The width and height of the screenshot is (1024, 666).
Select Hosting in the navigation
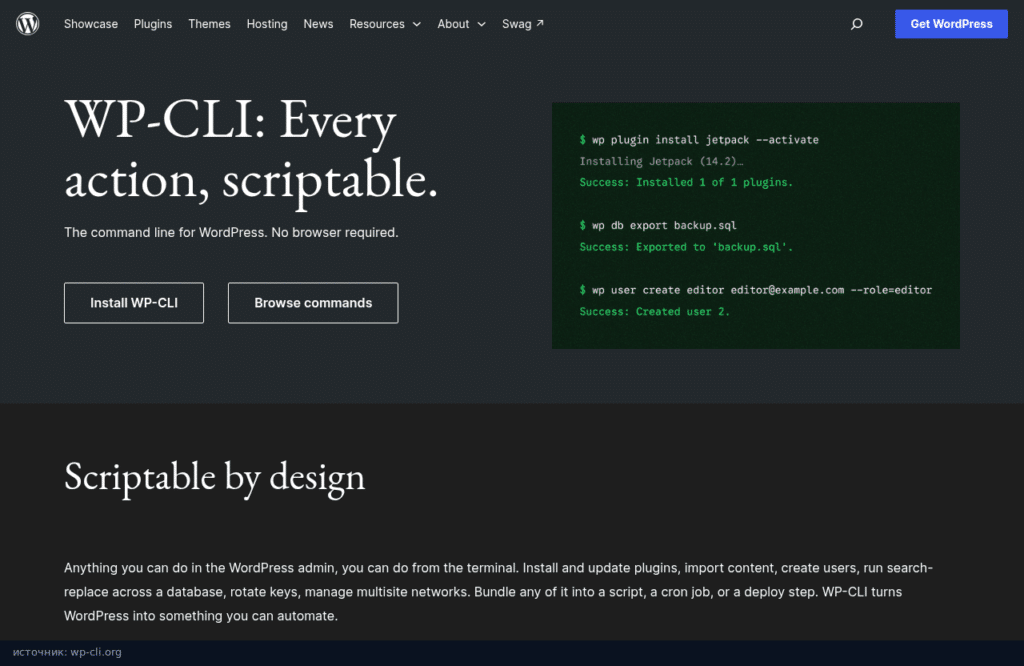point(266,24)
